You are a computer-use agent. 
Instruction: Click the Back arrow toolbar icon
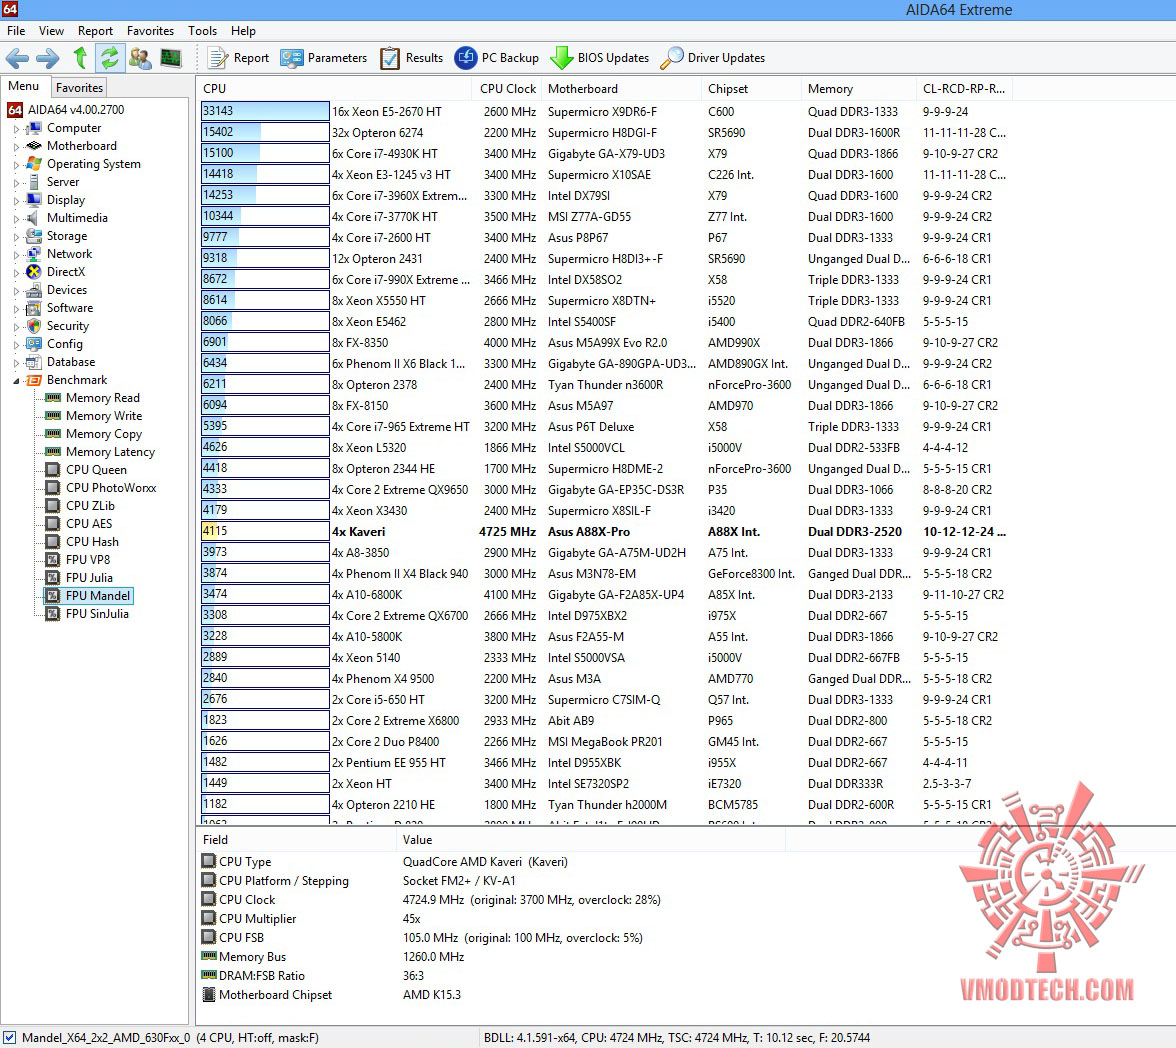pyautogui.click(x=17, y=58)
